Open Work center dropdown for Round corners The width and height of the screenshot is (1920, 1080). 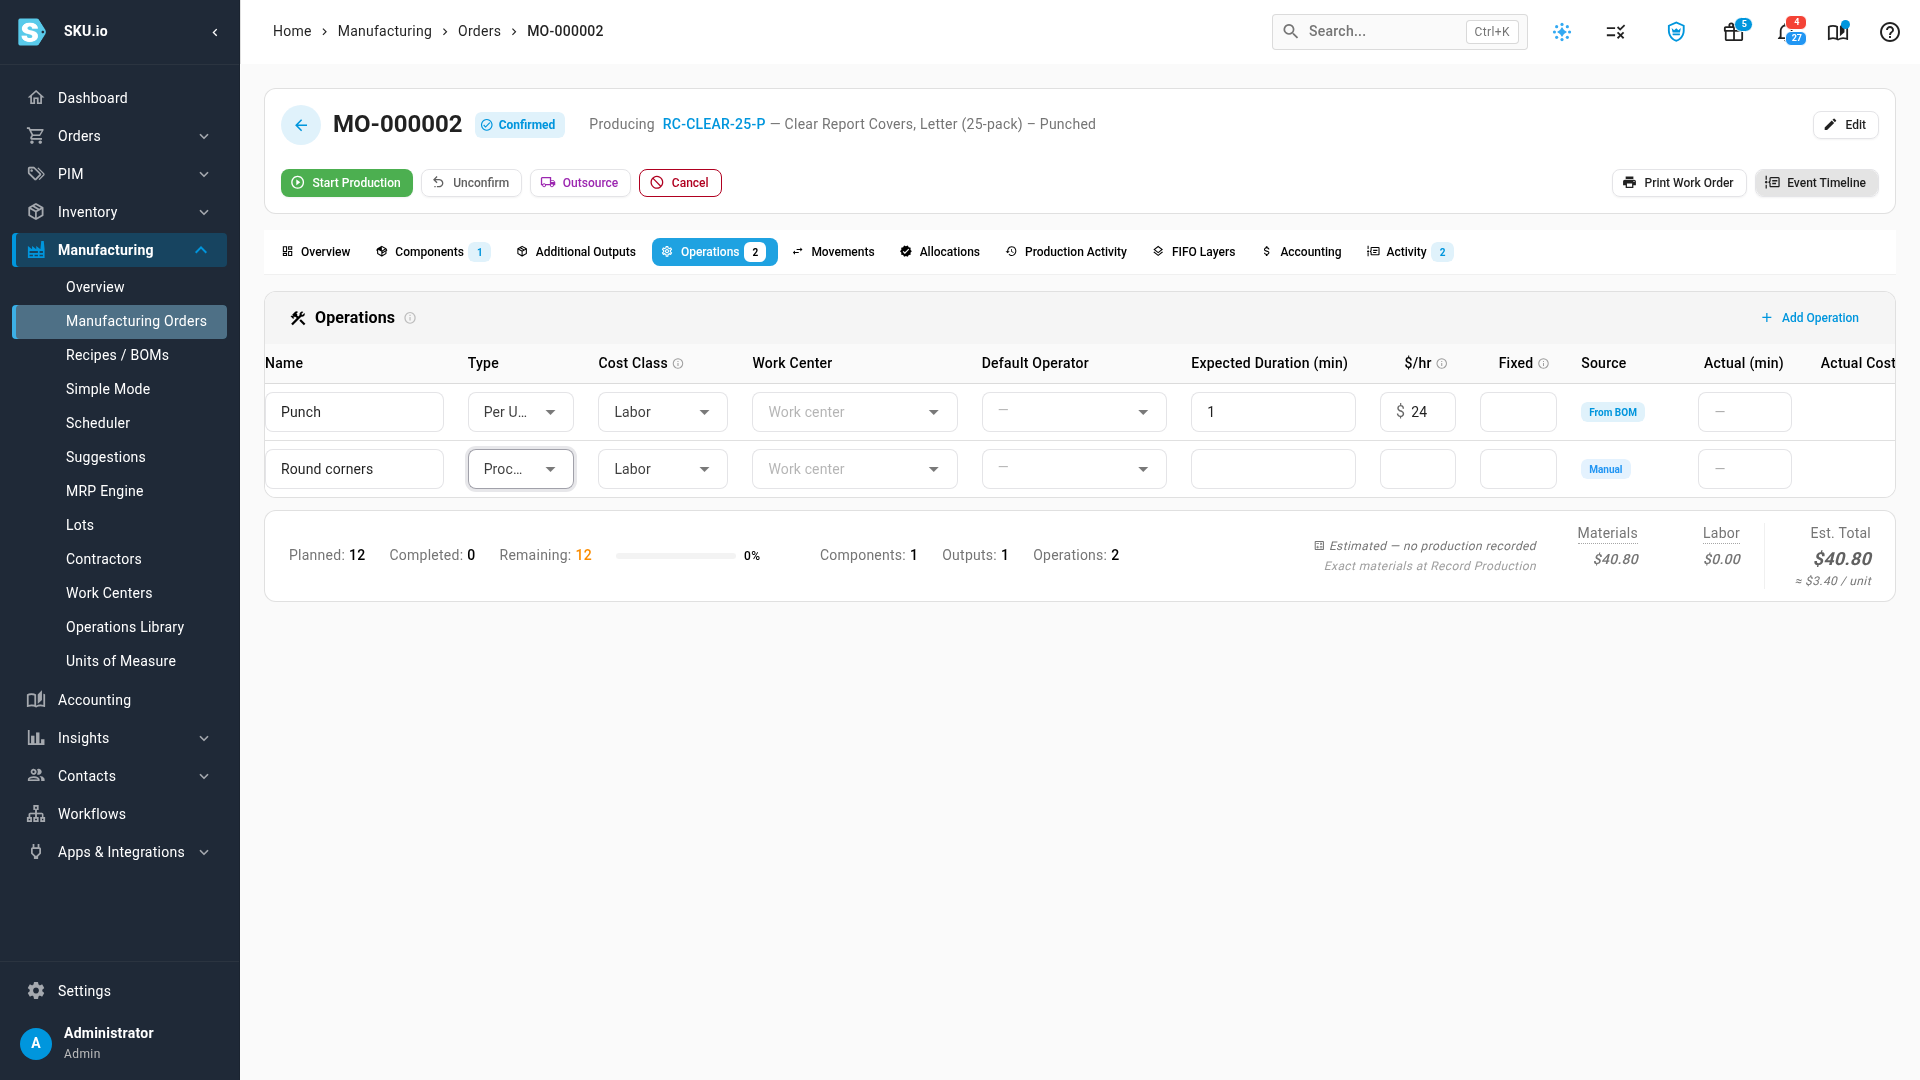(x=855, y=469)
